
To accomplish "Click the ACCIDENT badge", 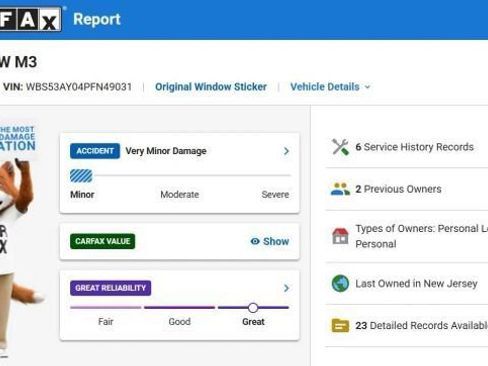I will click(x=95, y=151).
